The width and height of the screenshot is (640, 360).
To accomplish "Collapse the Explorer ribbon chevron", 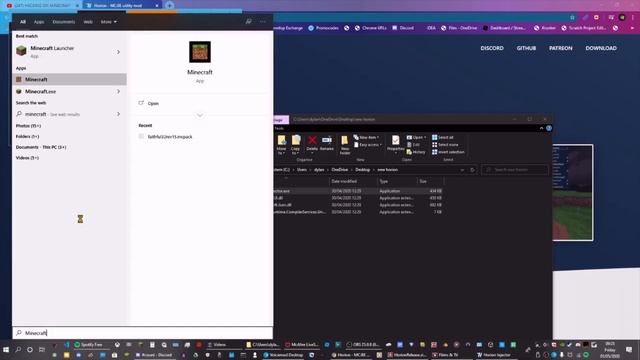I will [x=542, y=128].
